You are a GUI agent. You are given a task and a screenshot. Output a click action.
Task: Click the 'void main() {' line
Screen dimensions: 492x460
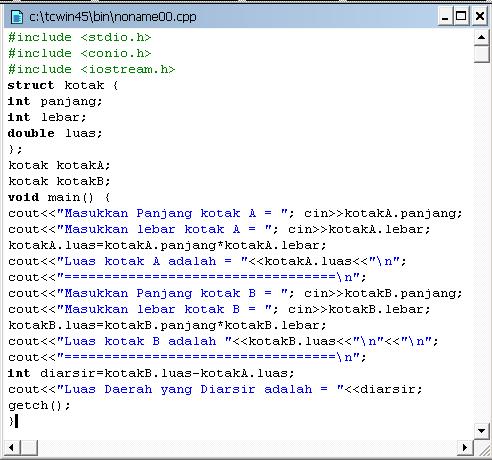coord(59,197)
